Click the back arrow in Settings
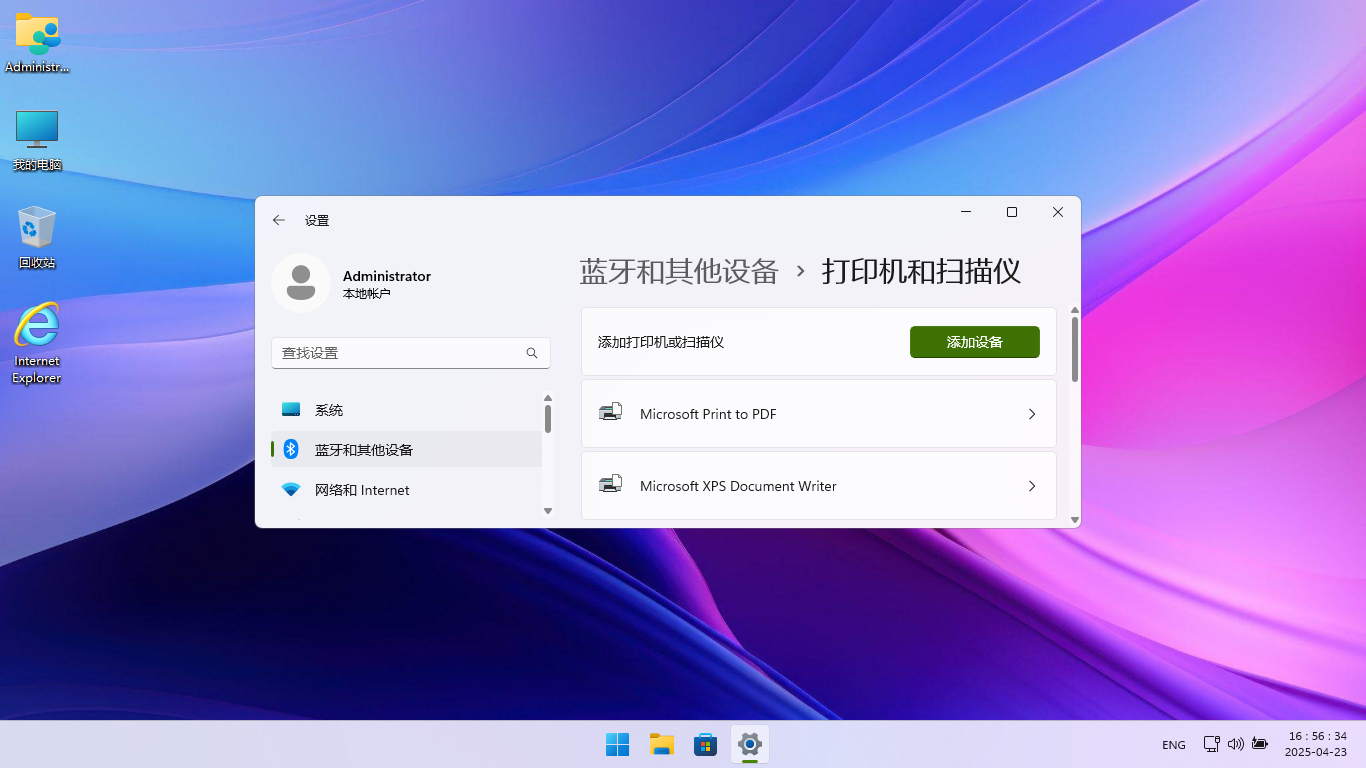 click(279, 220)
